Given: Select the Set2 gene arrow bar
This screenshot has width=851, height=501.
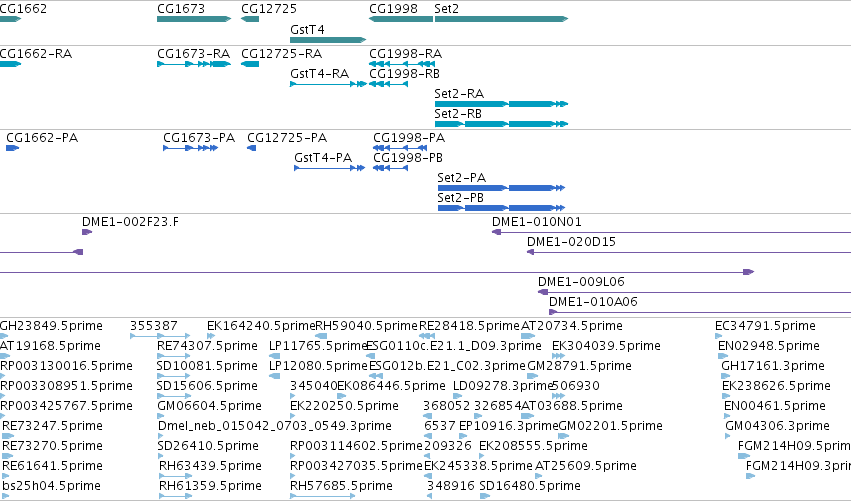Looking at the screenshot, I should pos(501,19).
